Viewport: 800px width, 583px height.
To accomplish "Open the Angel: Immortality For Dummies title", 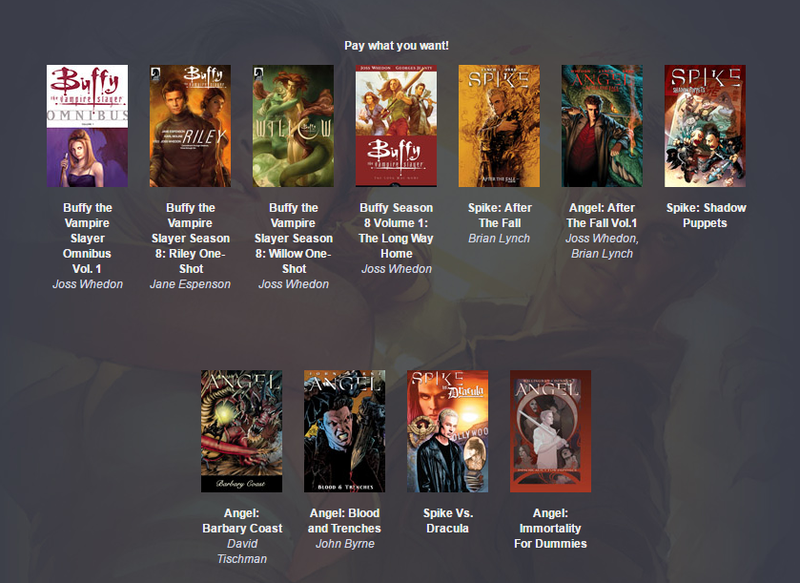I will coord(551,528).
